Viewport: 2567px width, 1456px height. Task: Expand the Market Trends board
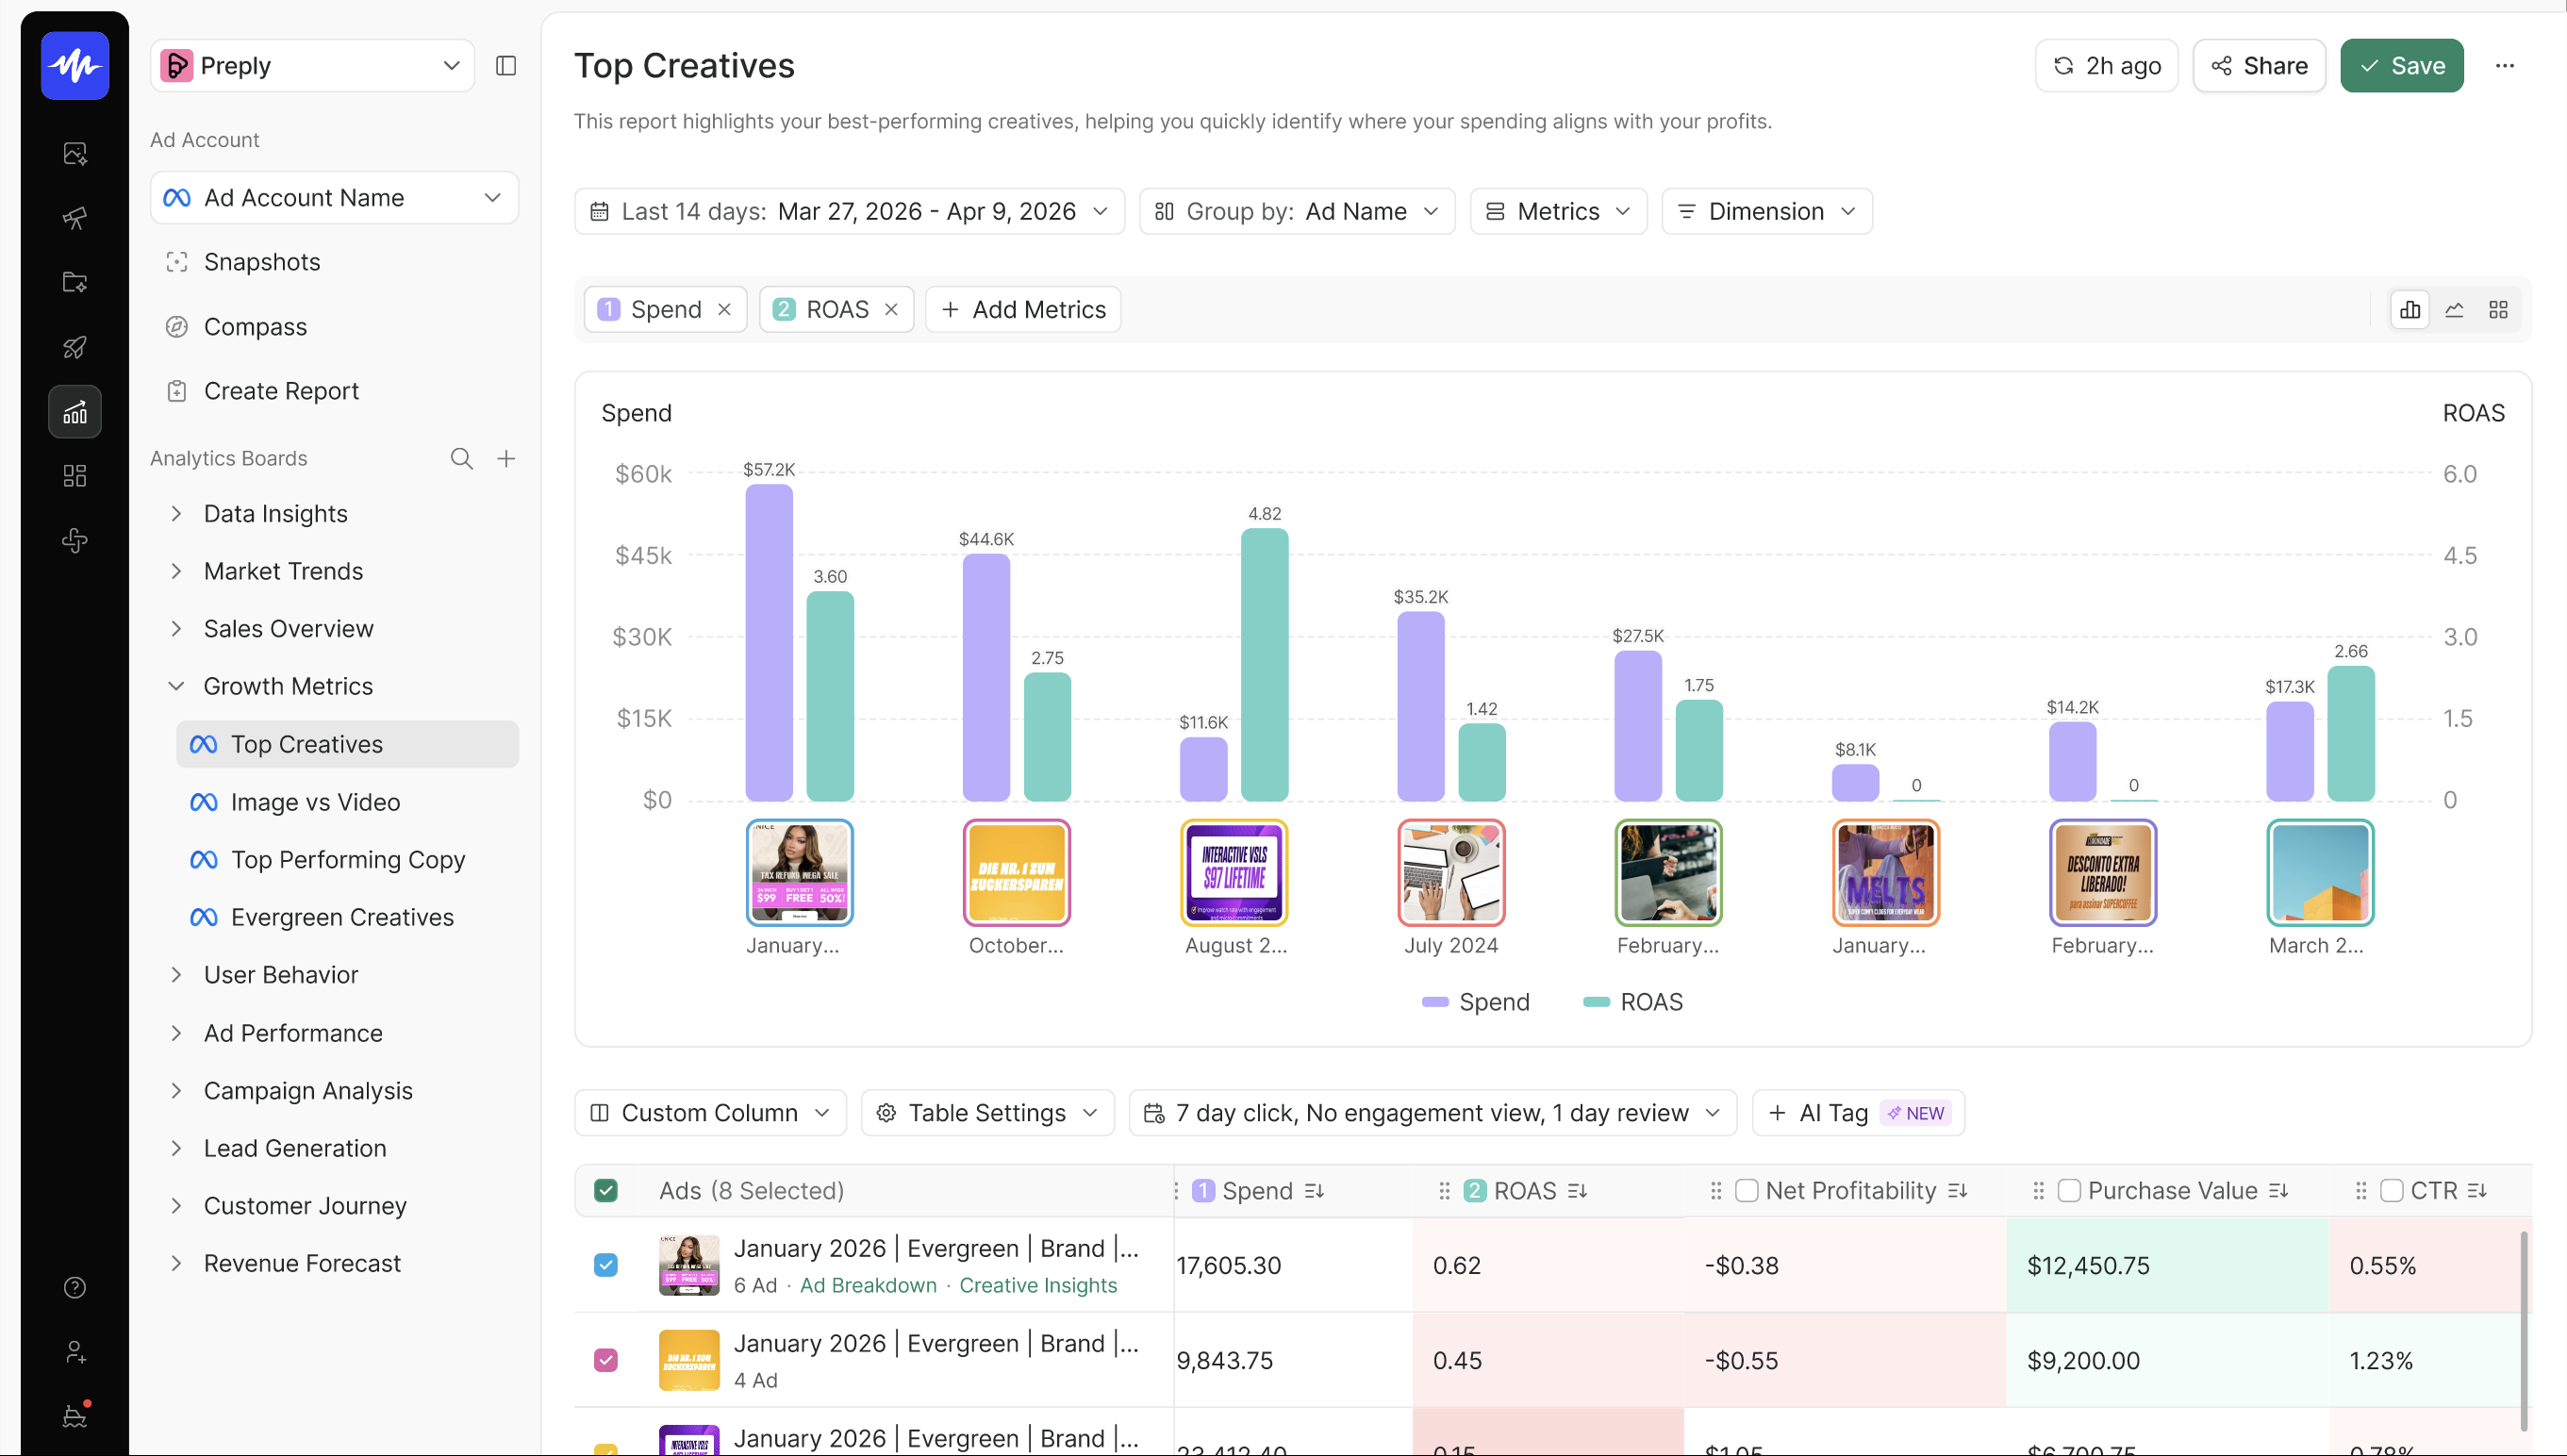(x=283, y=571)
